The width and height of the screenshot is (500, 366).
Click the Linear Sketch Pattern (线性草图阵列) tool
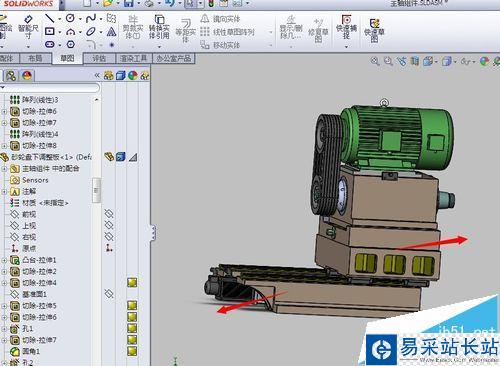228,32
